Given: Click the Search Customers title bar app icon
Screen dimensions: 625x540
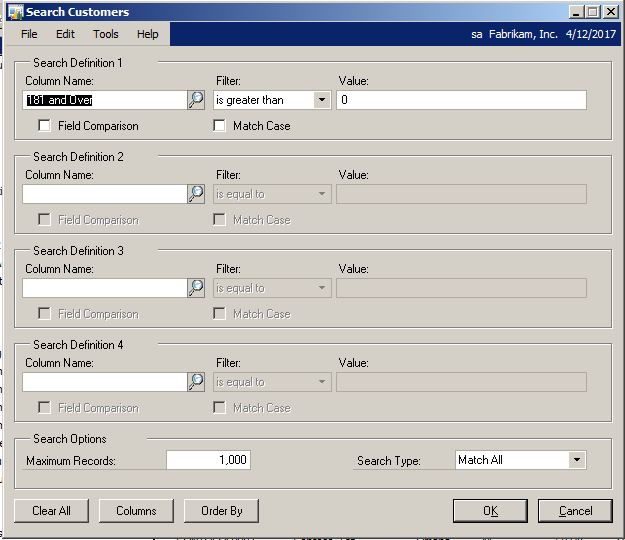Looking at the screenshot, I should 16,12.
